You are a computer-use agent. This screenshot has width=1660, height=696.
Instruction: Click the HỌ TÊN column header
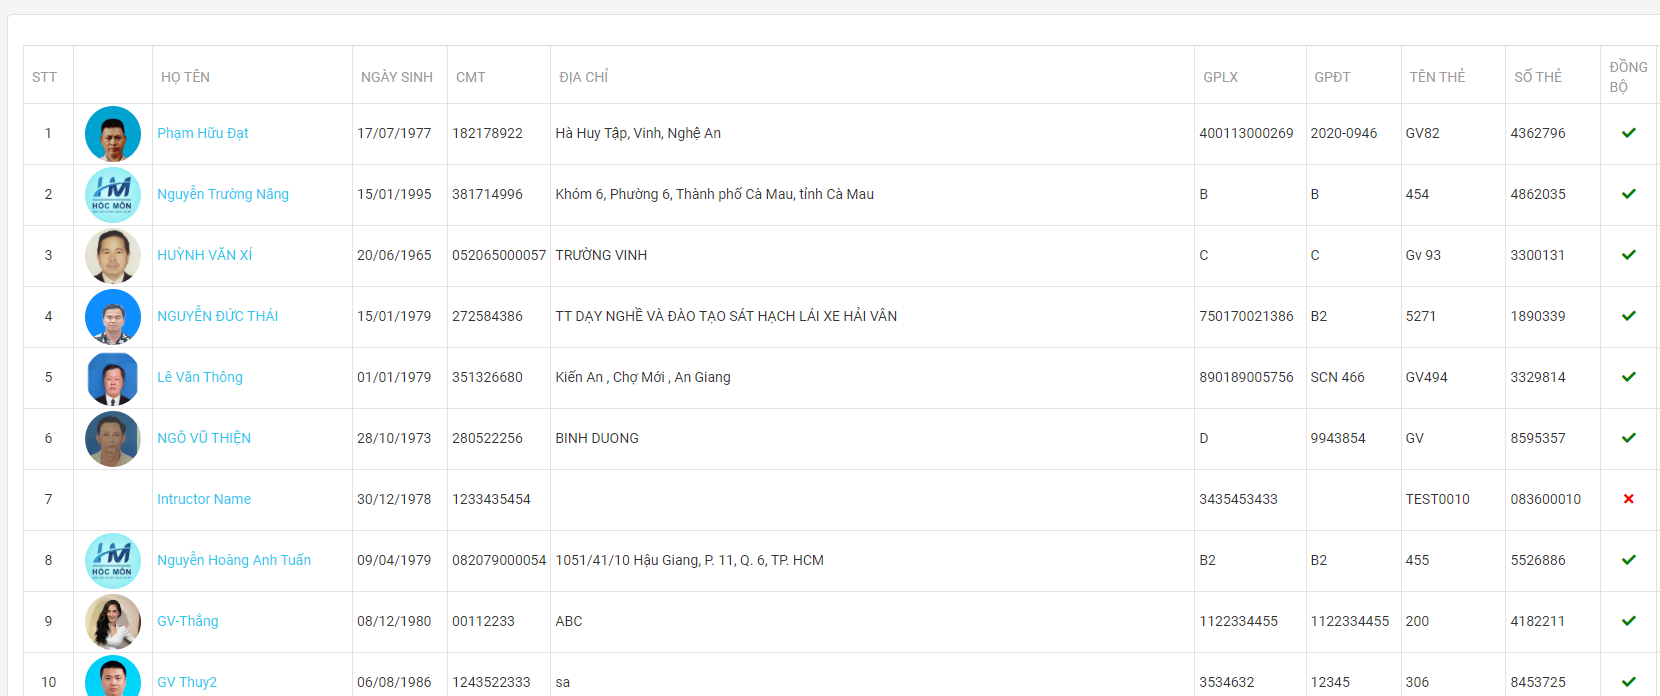point(185,77)
